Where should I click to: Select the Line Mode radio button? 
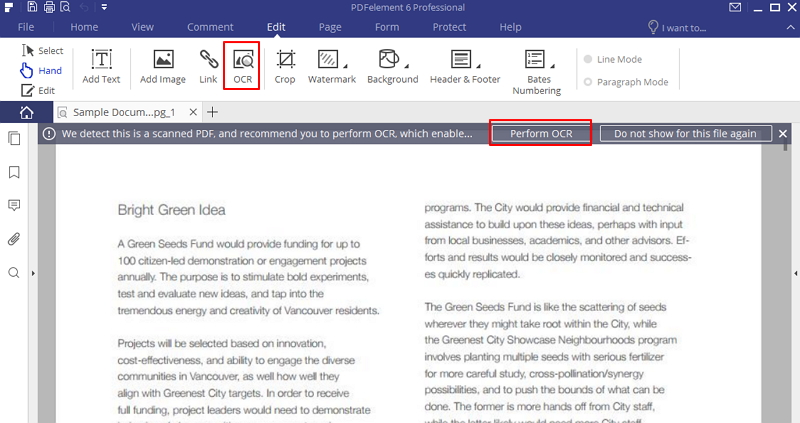coord(588,59)
